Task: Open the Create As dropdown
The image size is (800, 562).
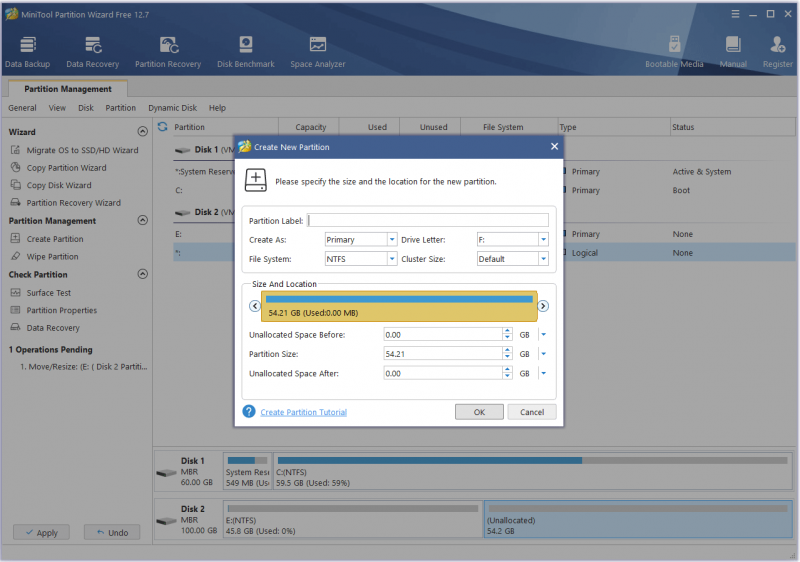Action: pyautogui.click(x=392, y=239)
